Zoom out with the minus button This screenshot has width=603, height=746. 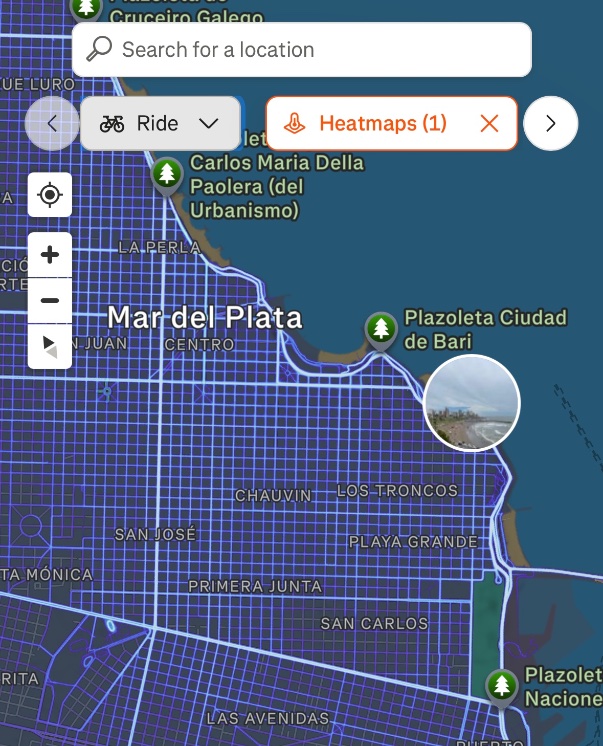(x=50, y=301)
